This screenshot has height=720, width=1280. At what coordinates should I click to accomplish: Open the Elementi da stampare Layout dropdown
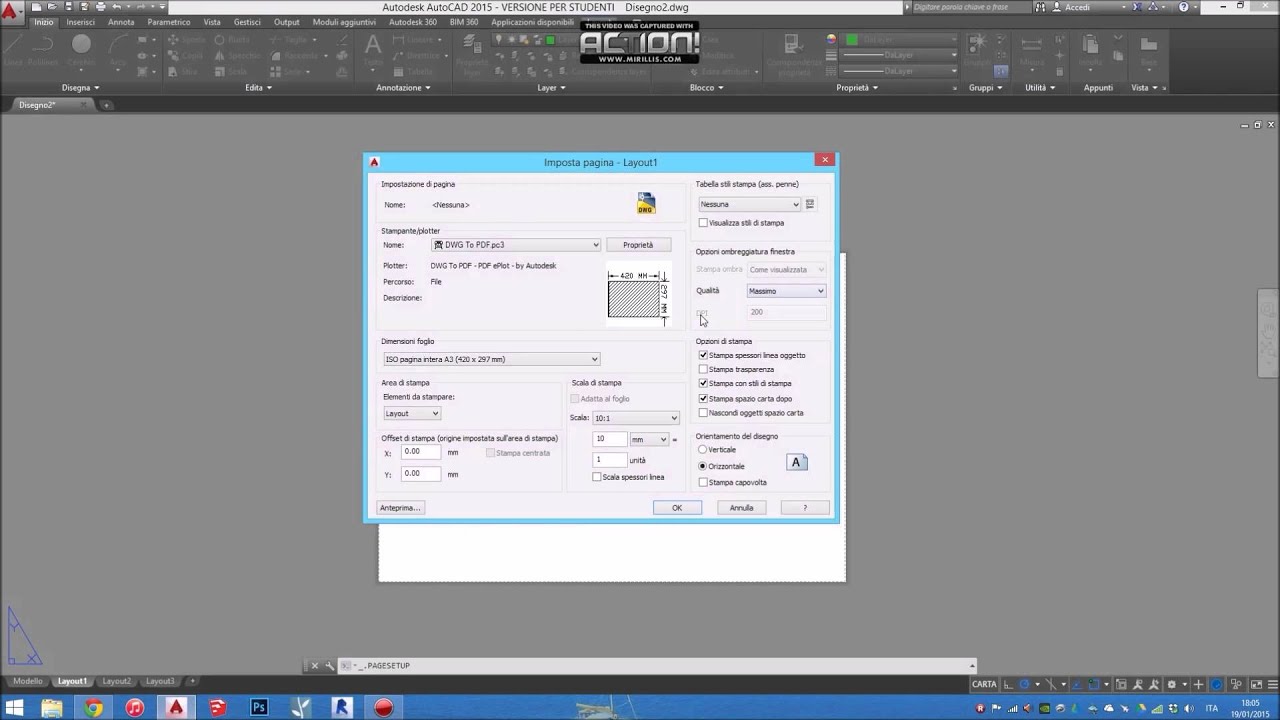pos(412,413)
